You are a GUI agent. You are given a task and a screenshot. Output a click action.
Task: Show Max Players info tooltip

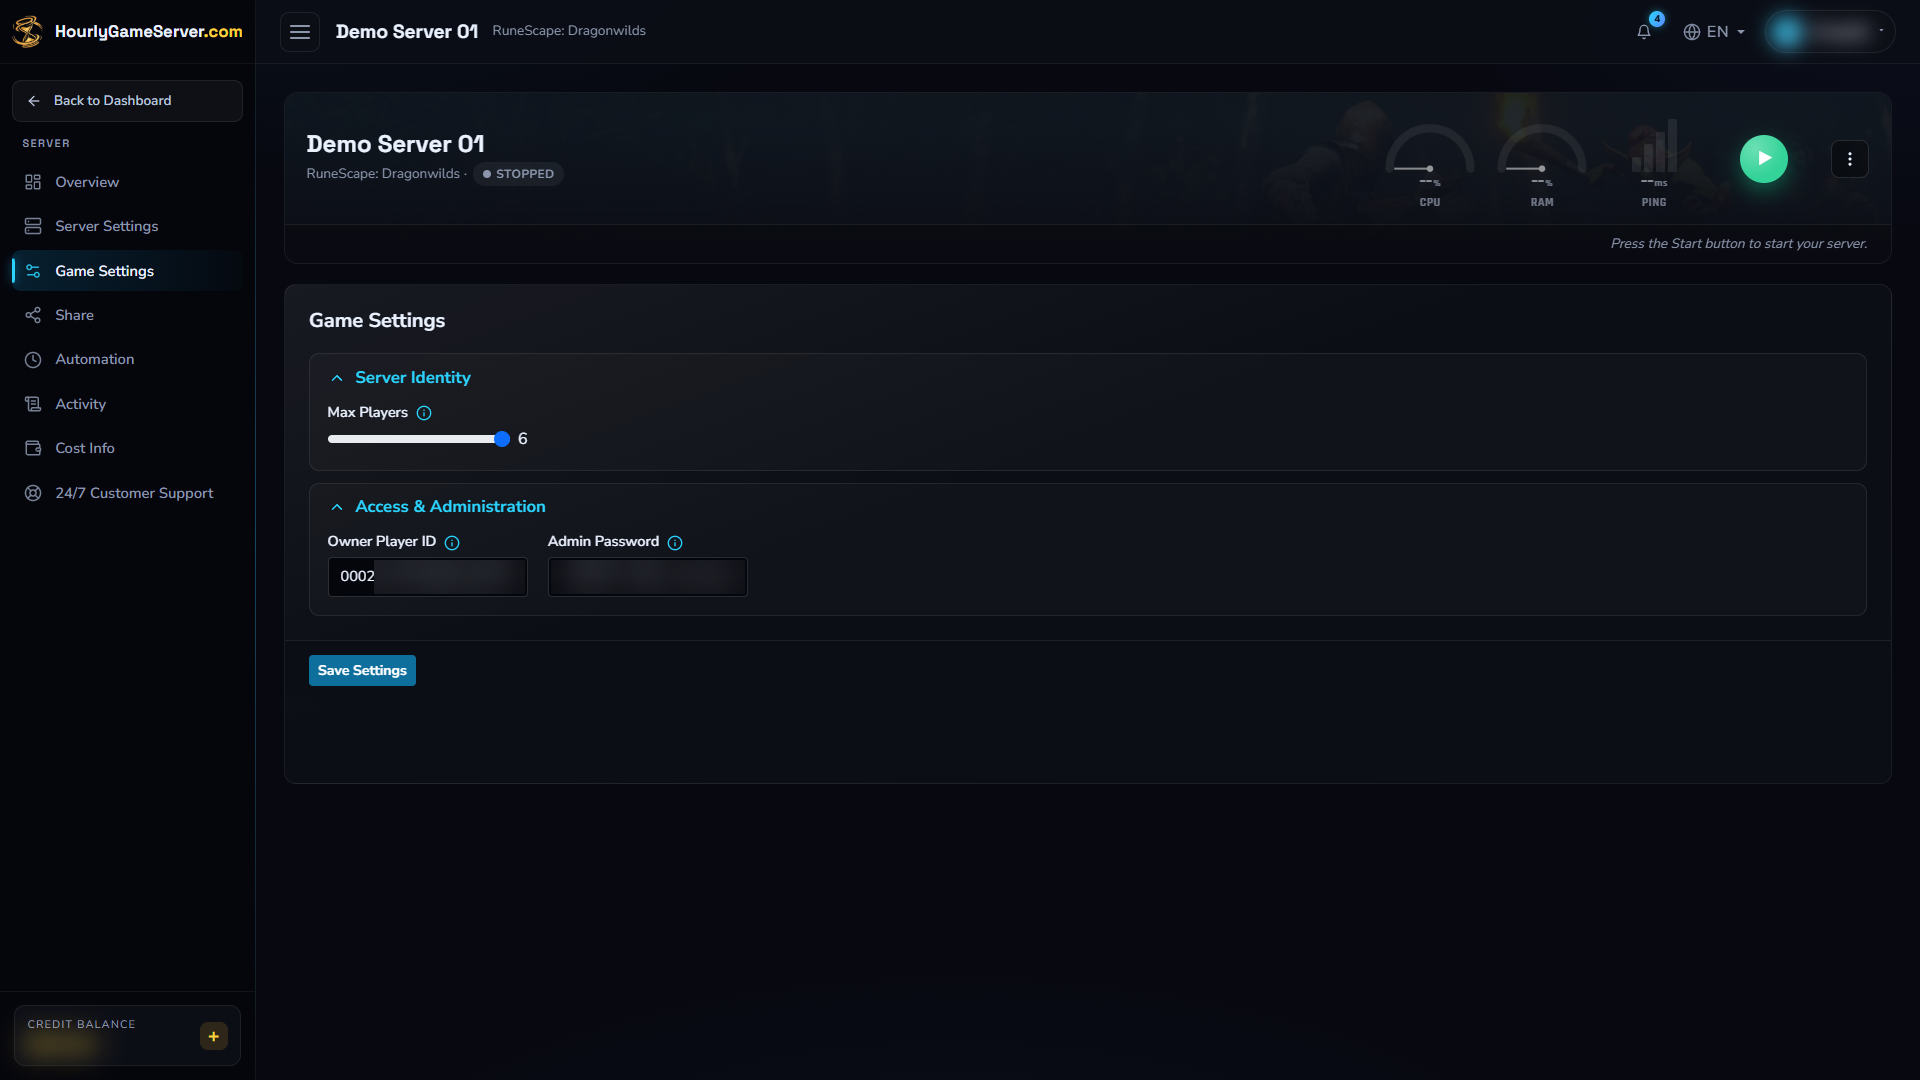pos(424,413)
